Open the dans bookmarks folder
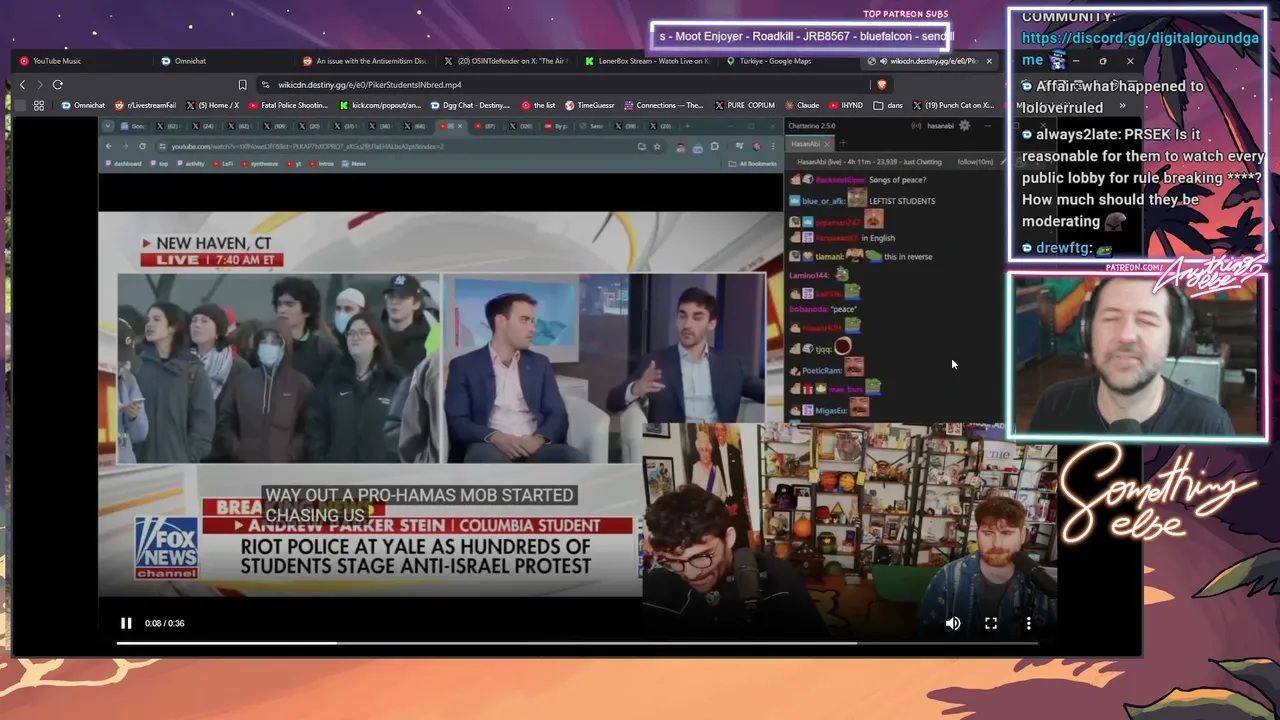 [x=888, y=105]
